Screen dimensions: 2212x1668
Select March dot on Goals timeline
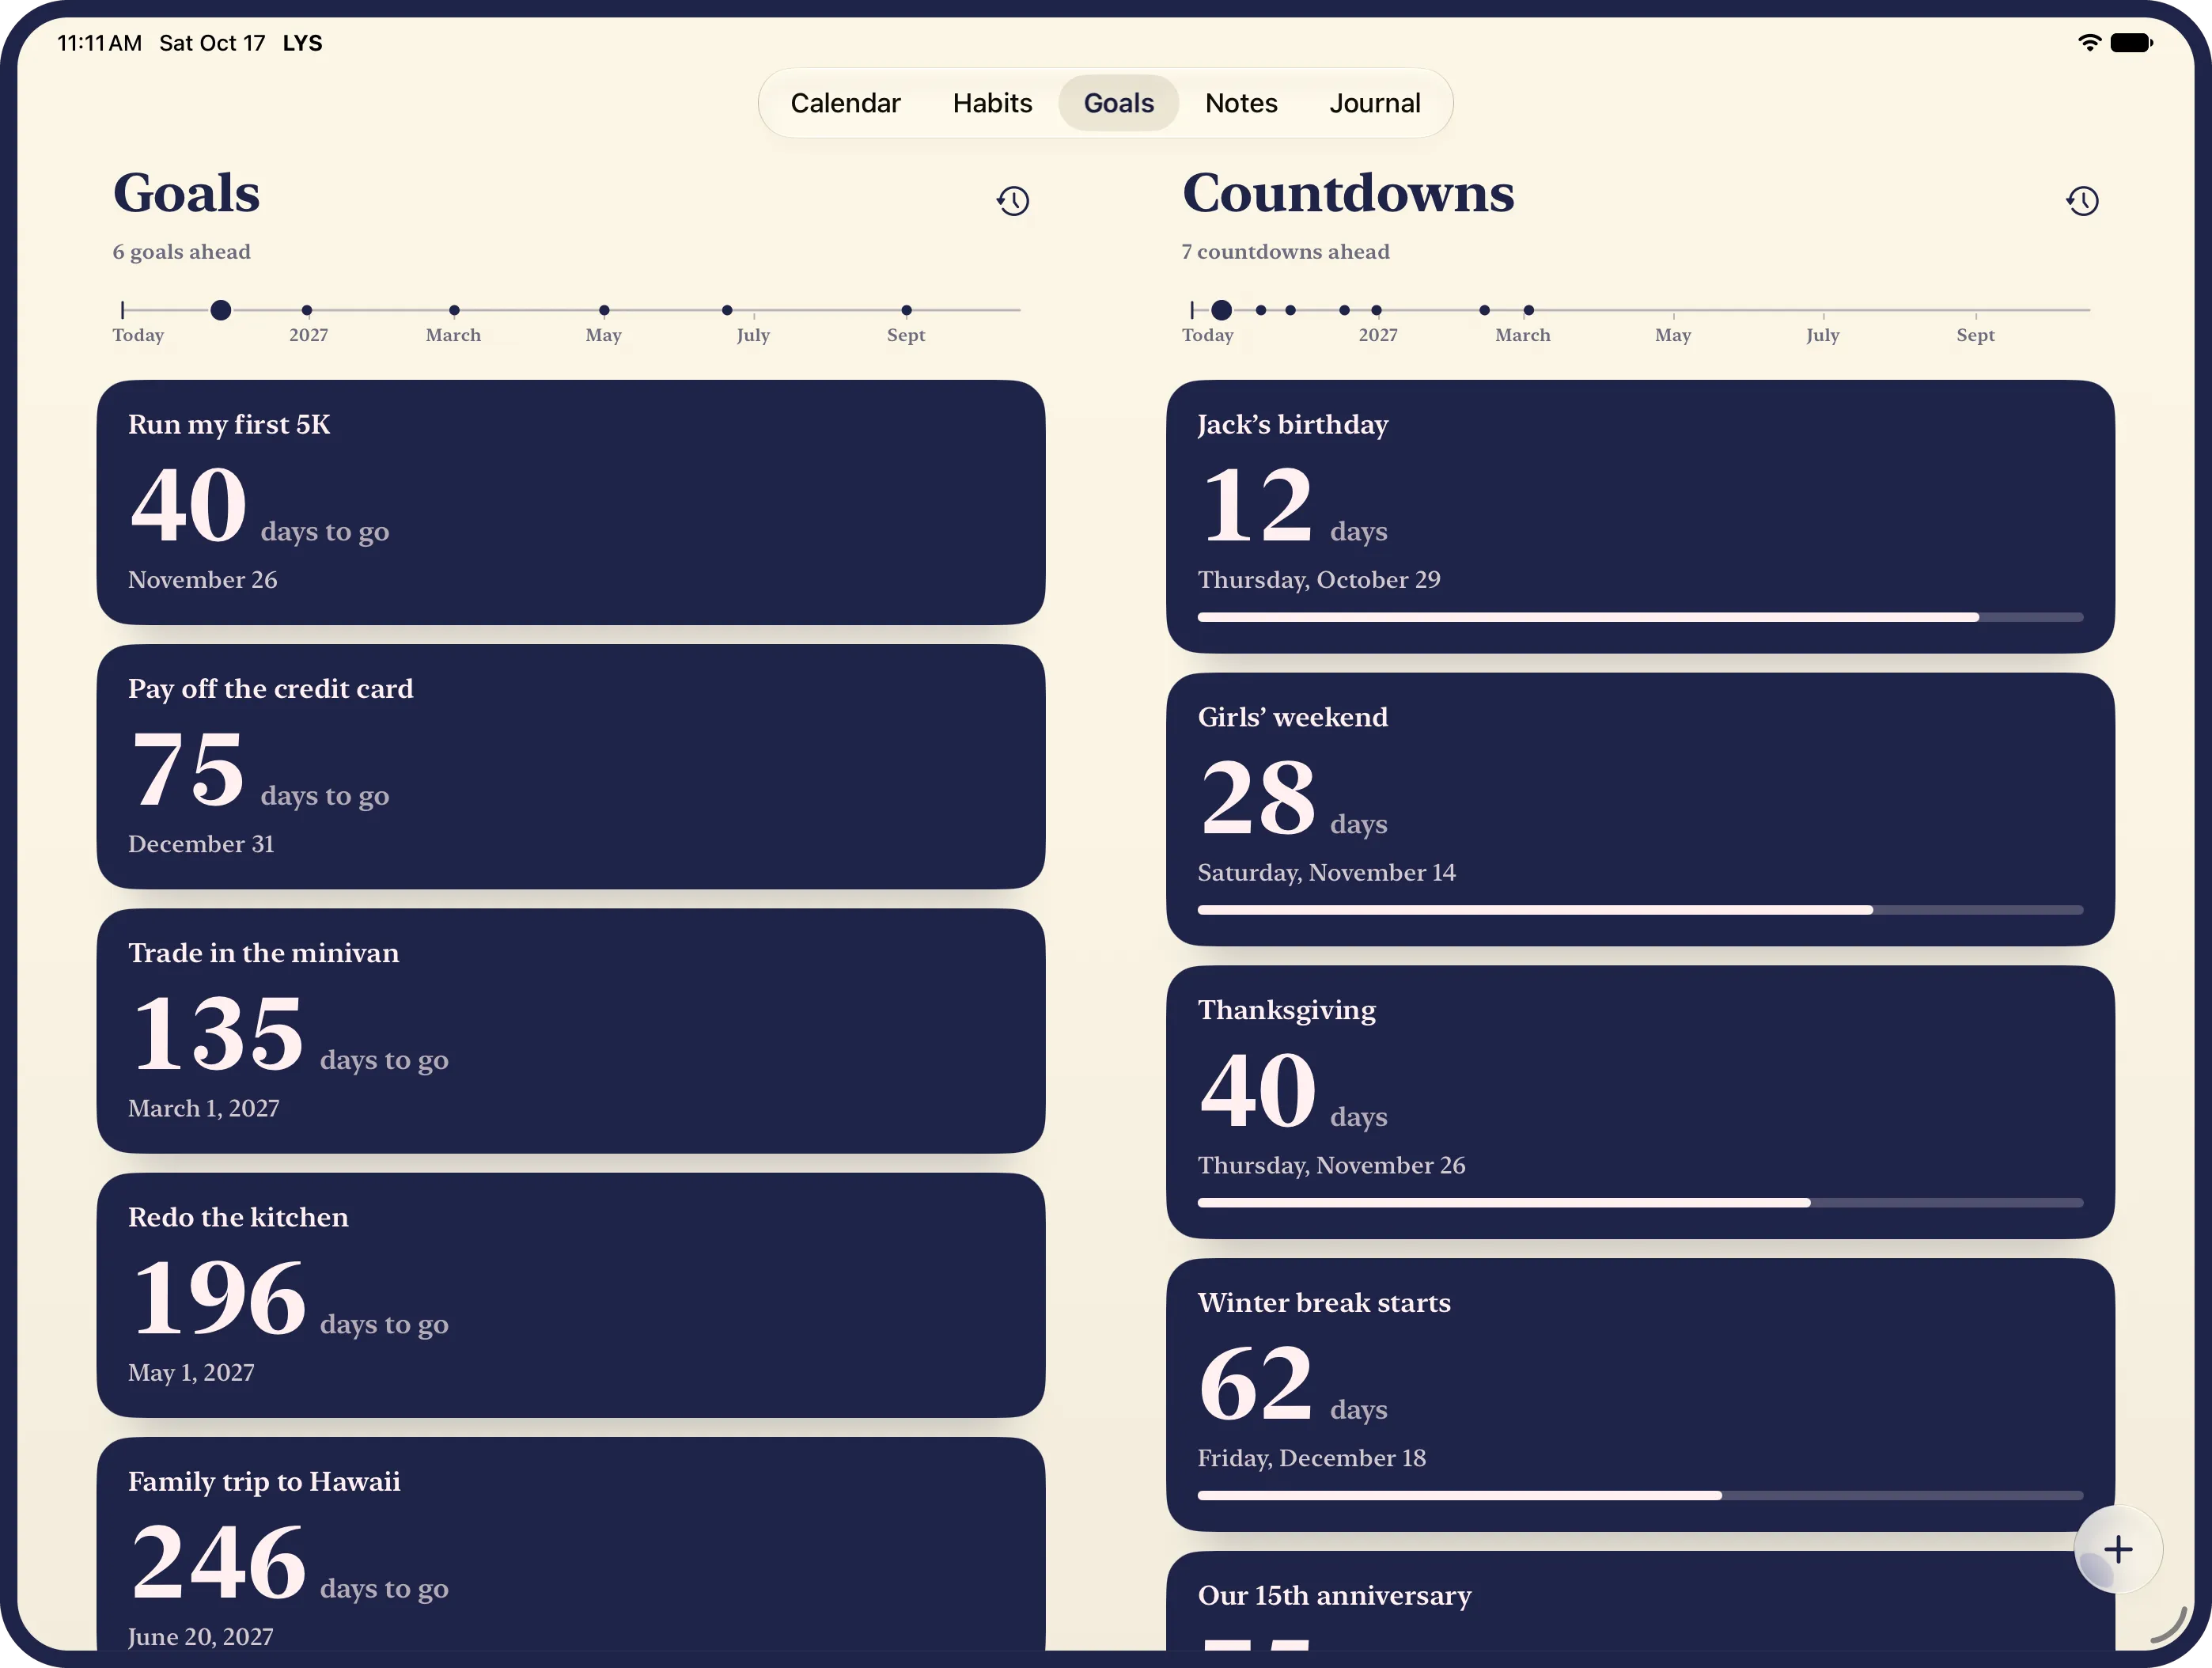(x=454, y=310)
